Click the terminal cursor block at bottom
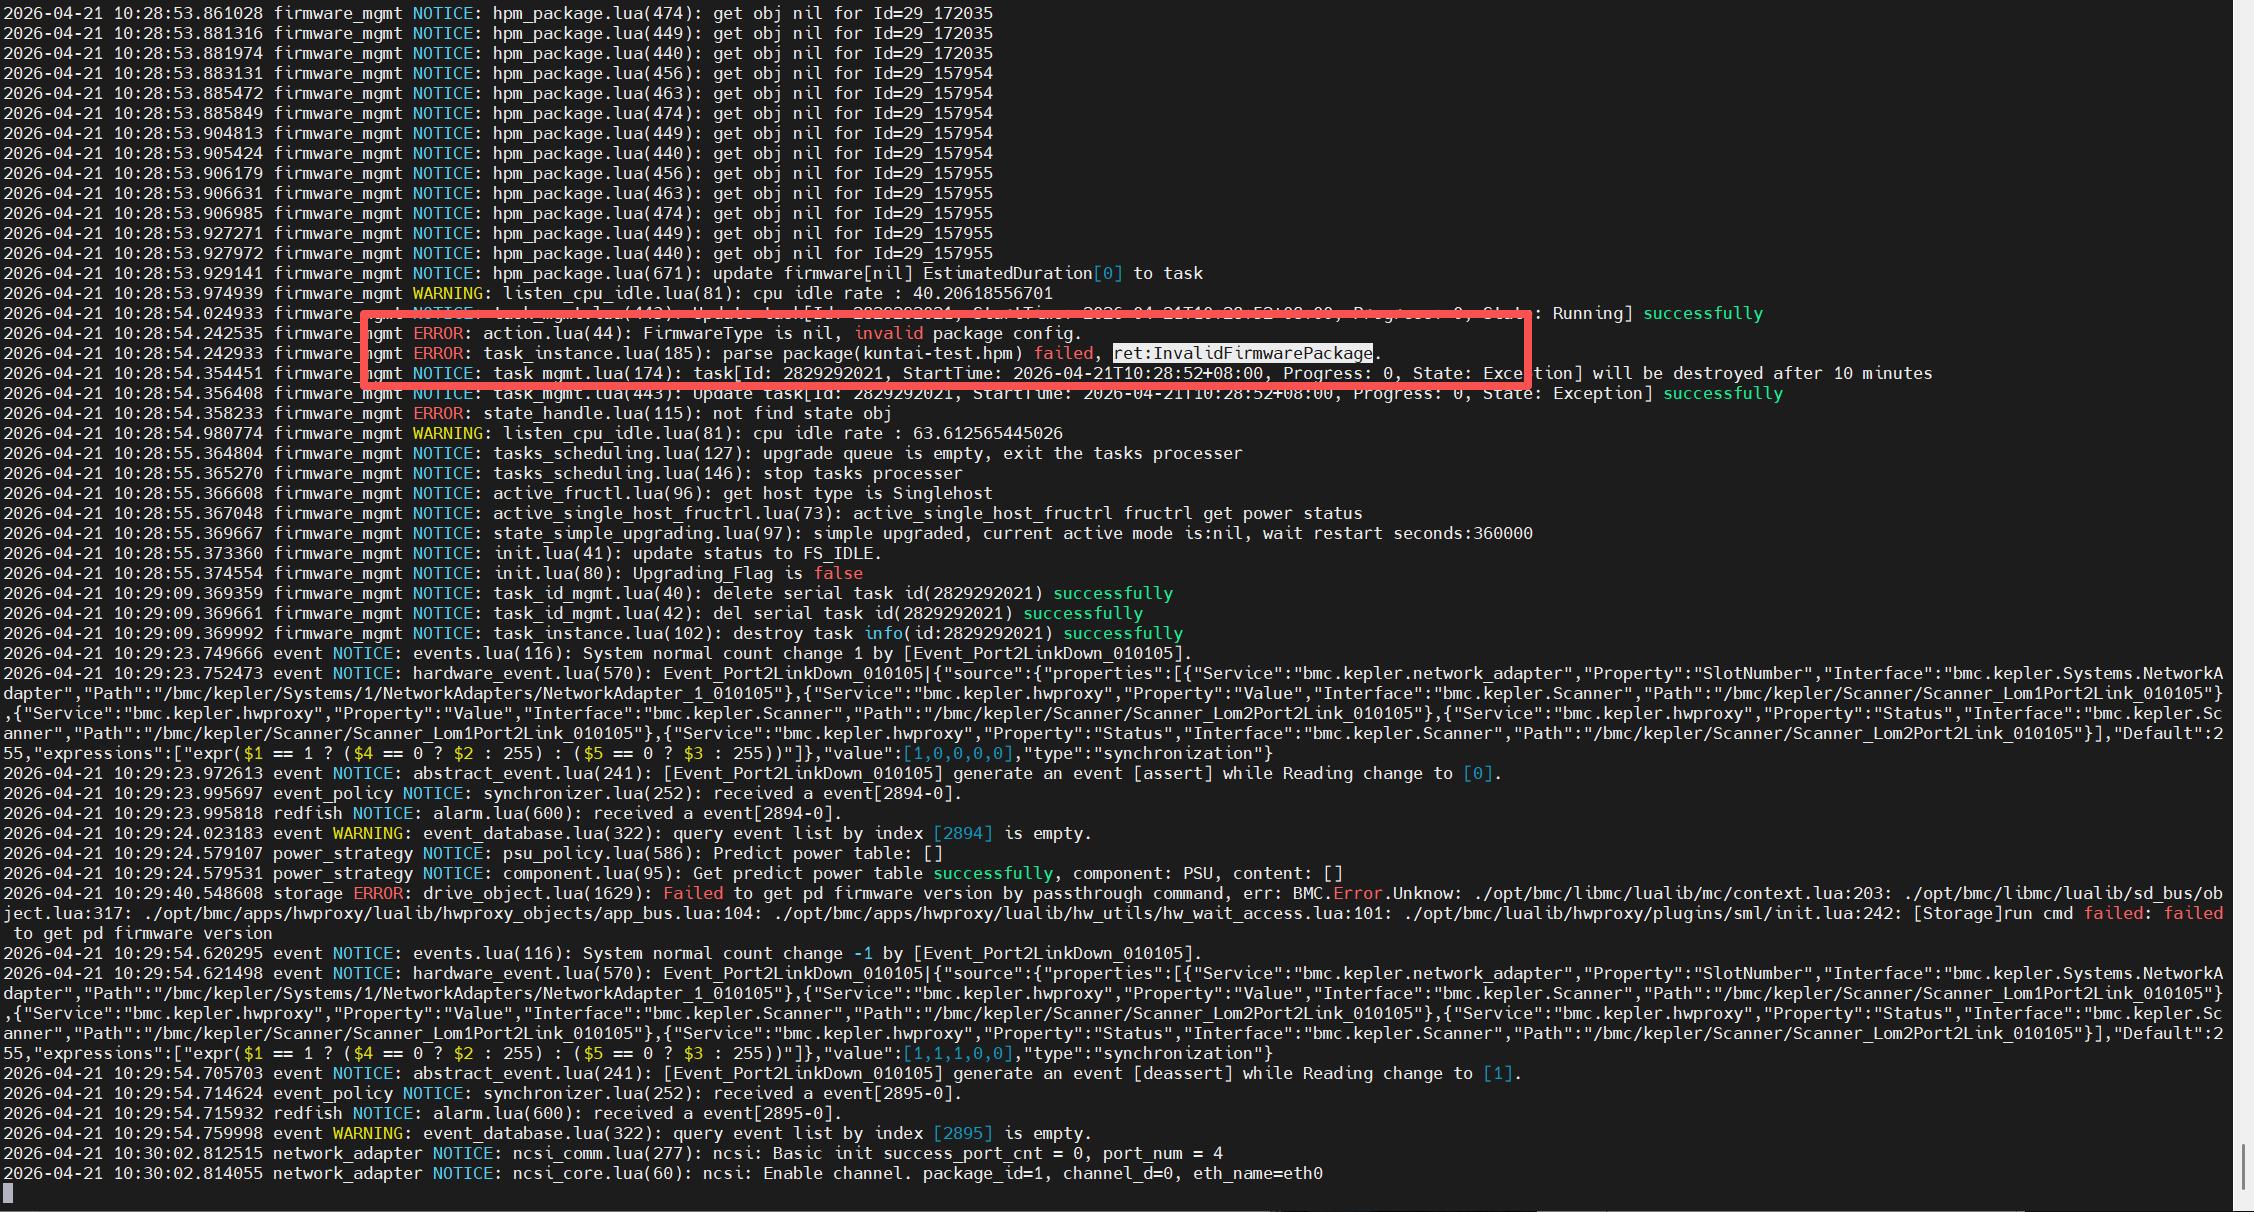Image resolution: width=2254 pixels, height=1212 pixels. coord(8,1192)
